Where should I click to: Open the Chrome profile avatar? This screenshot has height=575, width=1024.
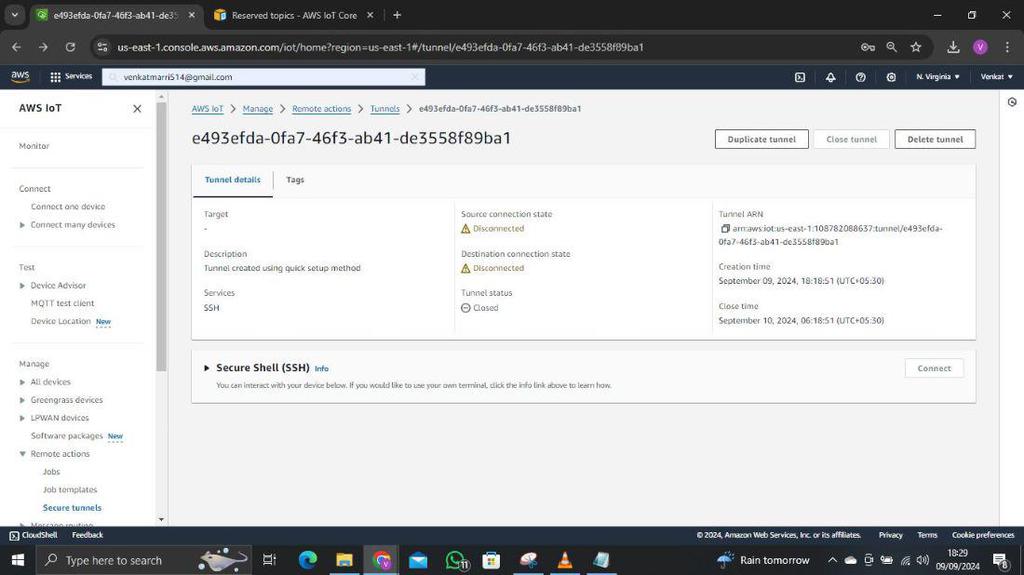click(x=980, y=47)
